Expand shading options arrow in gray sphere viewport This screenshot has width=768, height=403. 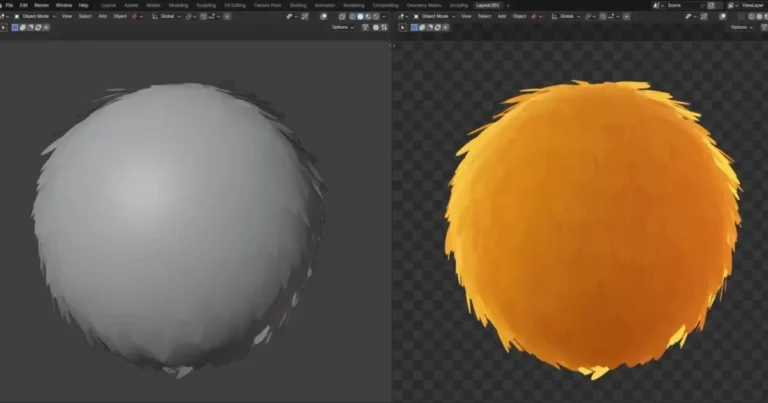(384, 16)
